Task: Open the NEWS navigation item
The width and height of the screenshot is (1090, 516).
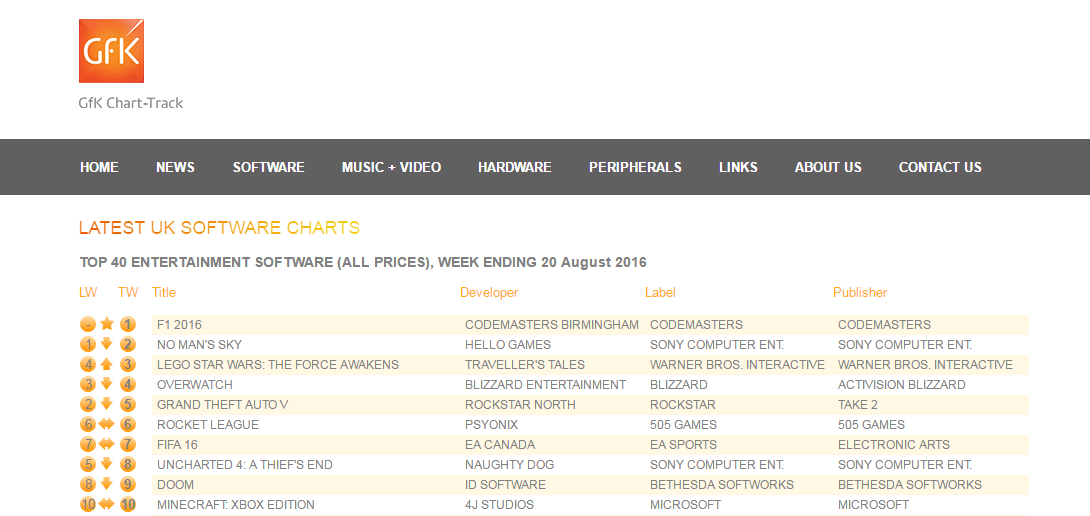Action: pos(175,167)
